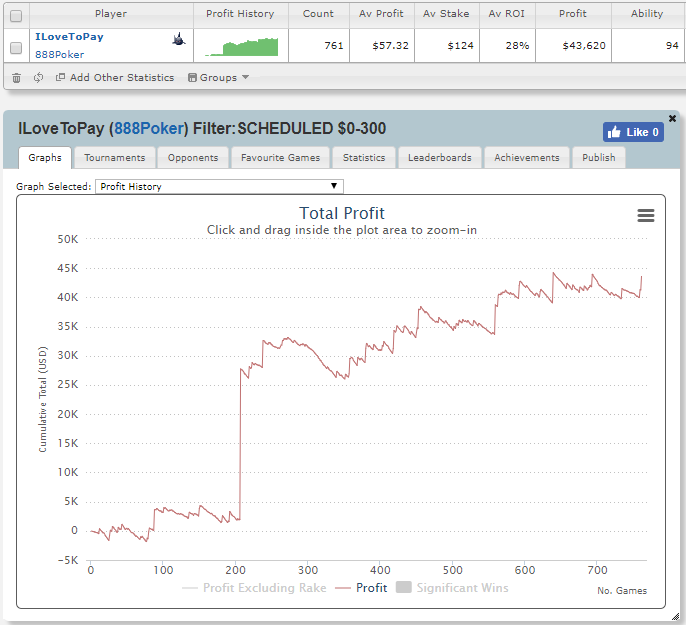The image size is (686, 625).
Task: Click the 94 ability score
Action: point(672,45)
